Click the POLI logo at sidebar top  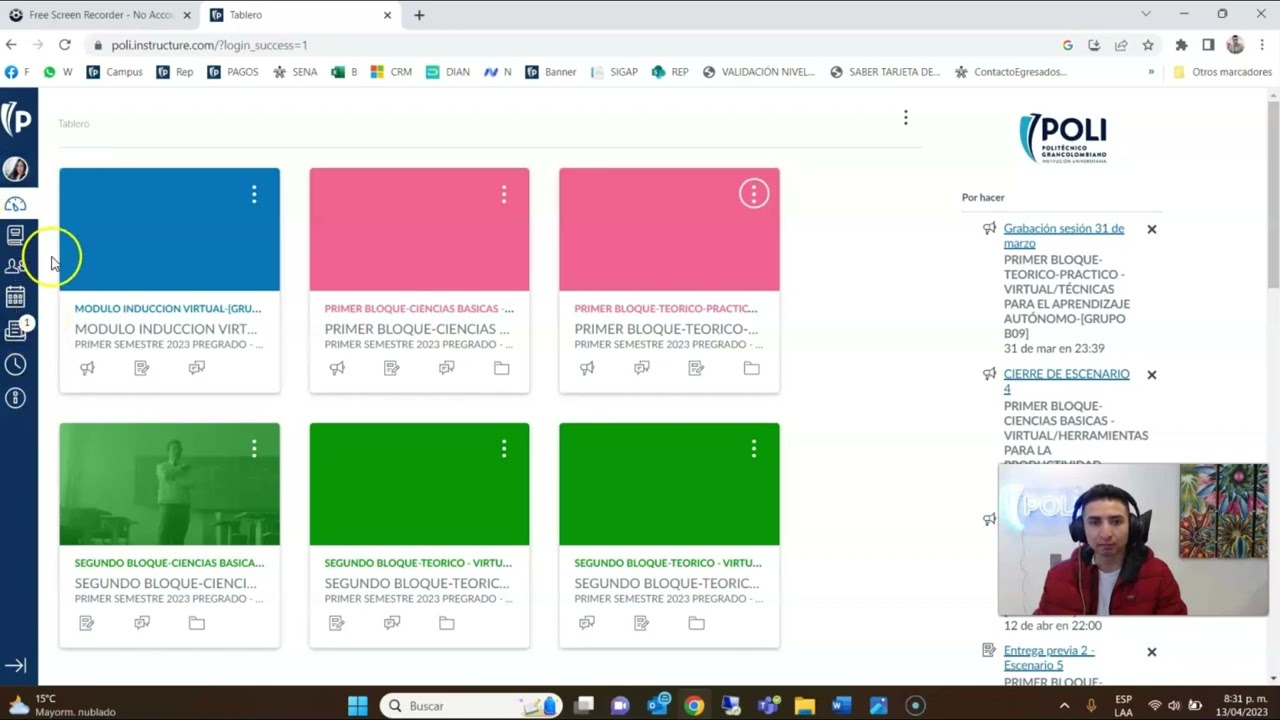coord(16,118)
